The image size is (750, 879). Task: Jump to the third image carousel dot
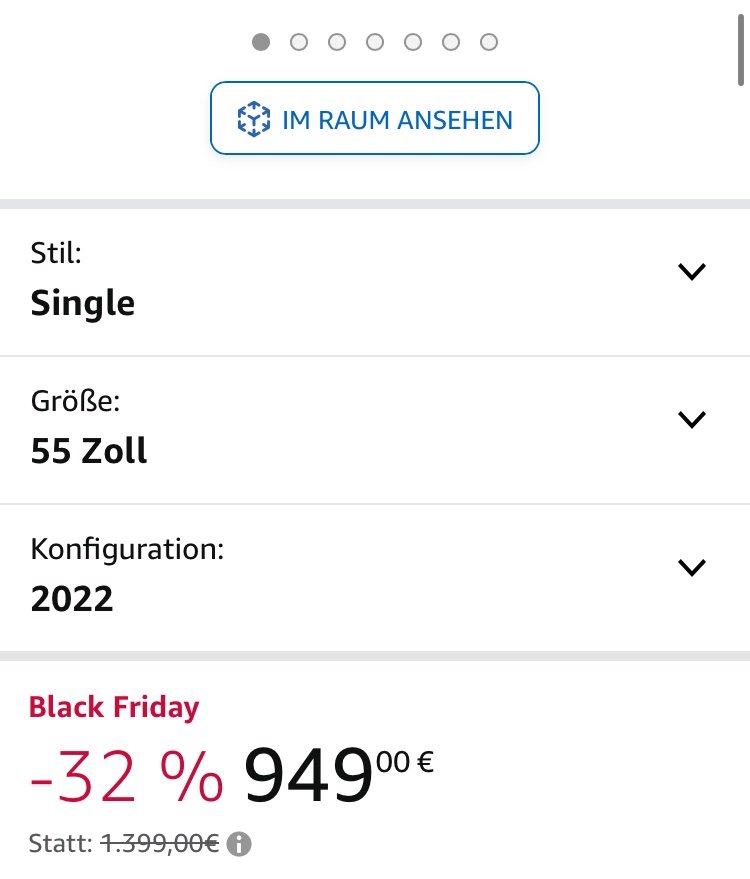pyautogui.click(x=337, y=42)
